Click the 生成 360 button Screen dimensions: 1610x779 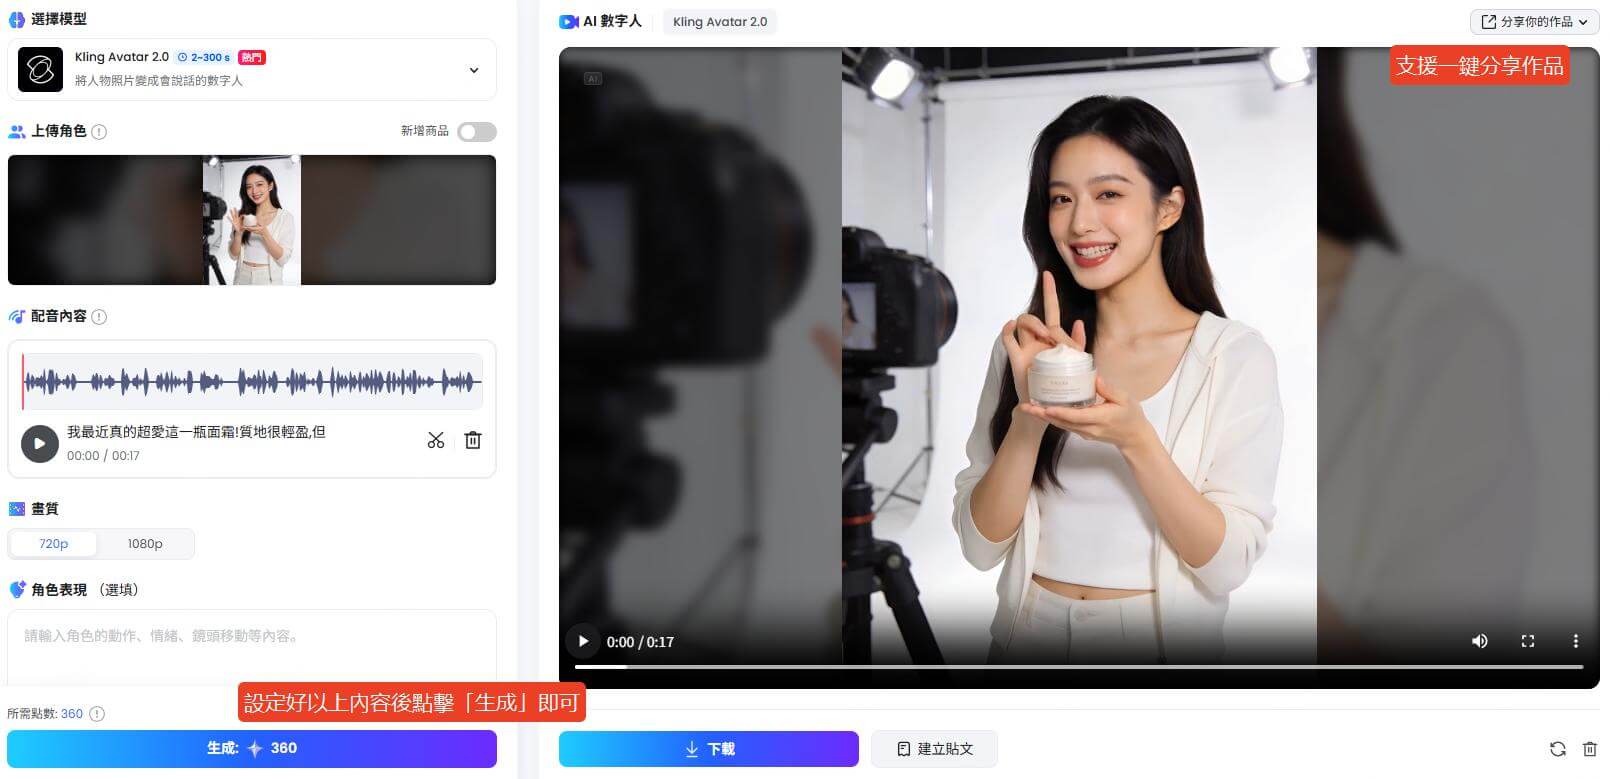[252, 748]
